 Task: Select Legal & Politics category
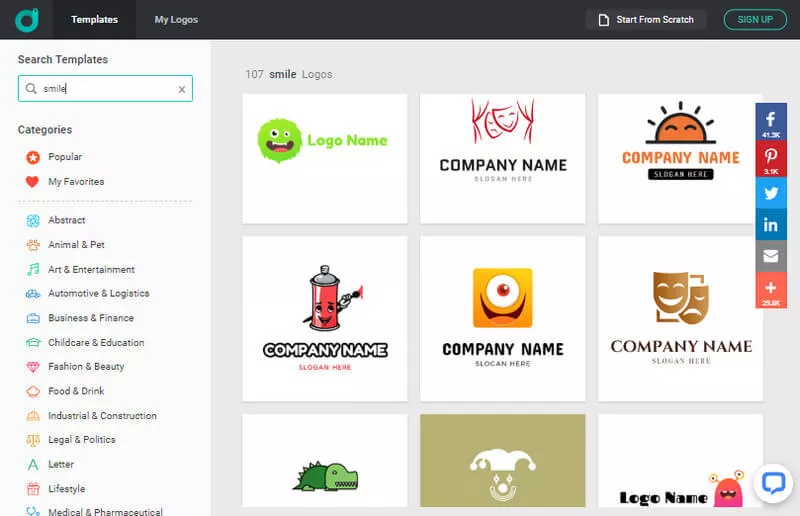[x=82, y=439]
